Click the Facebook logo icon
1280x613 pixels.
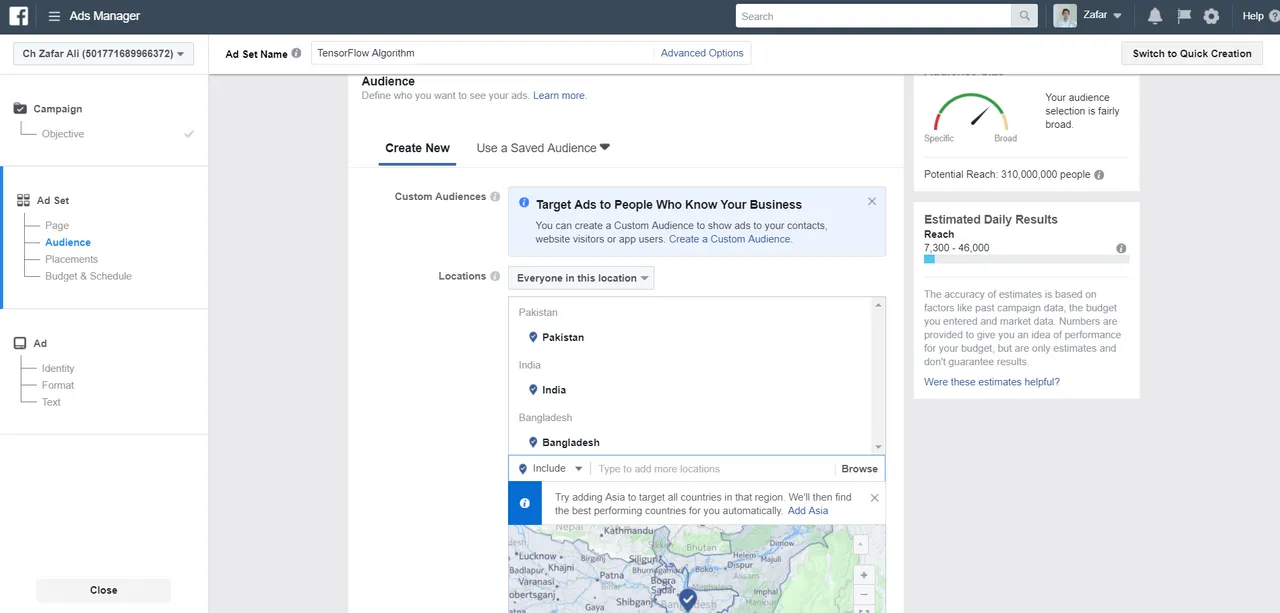click(x=19, y=16)
